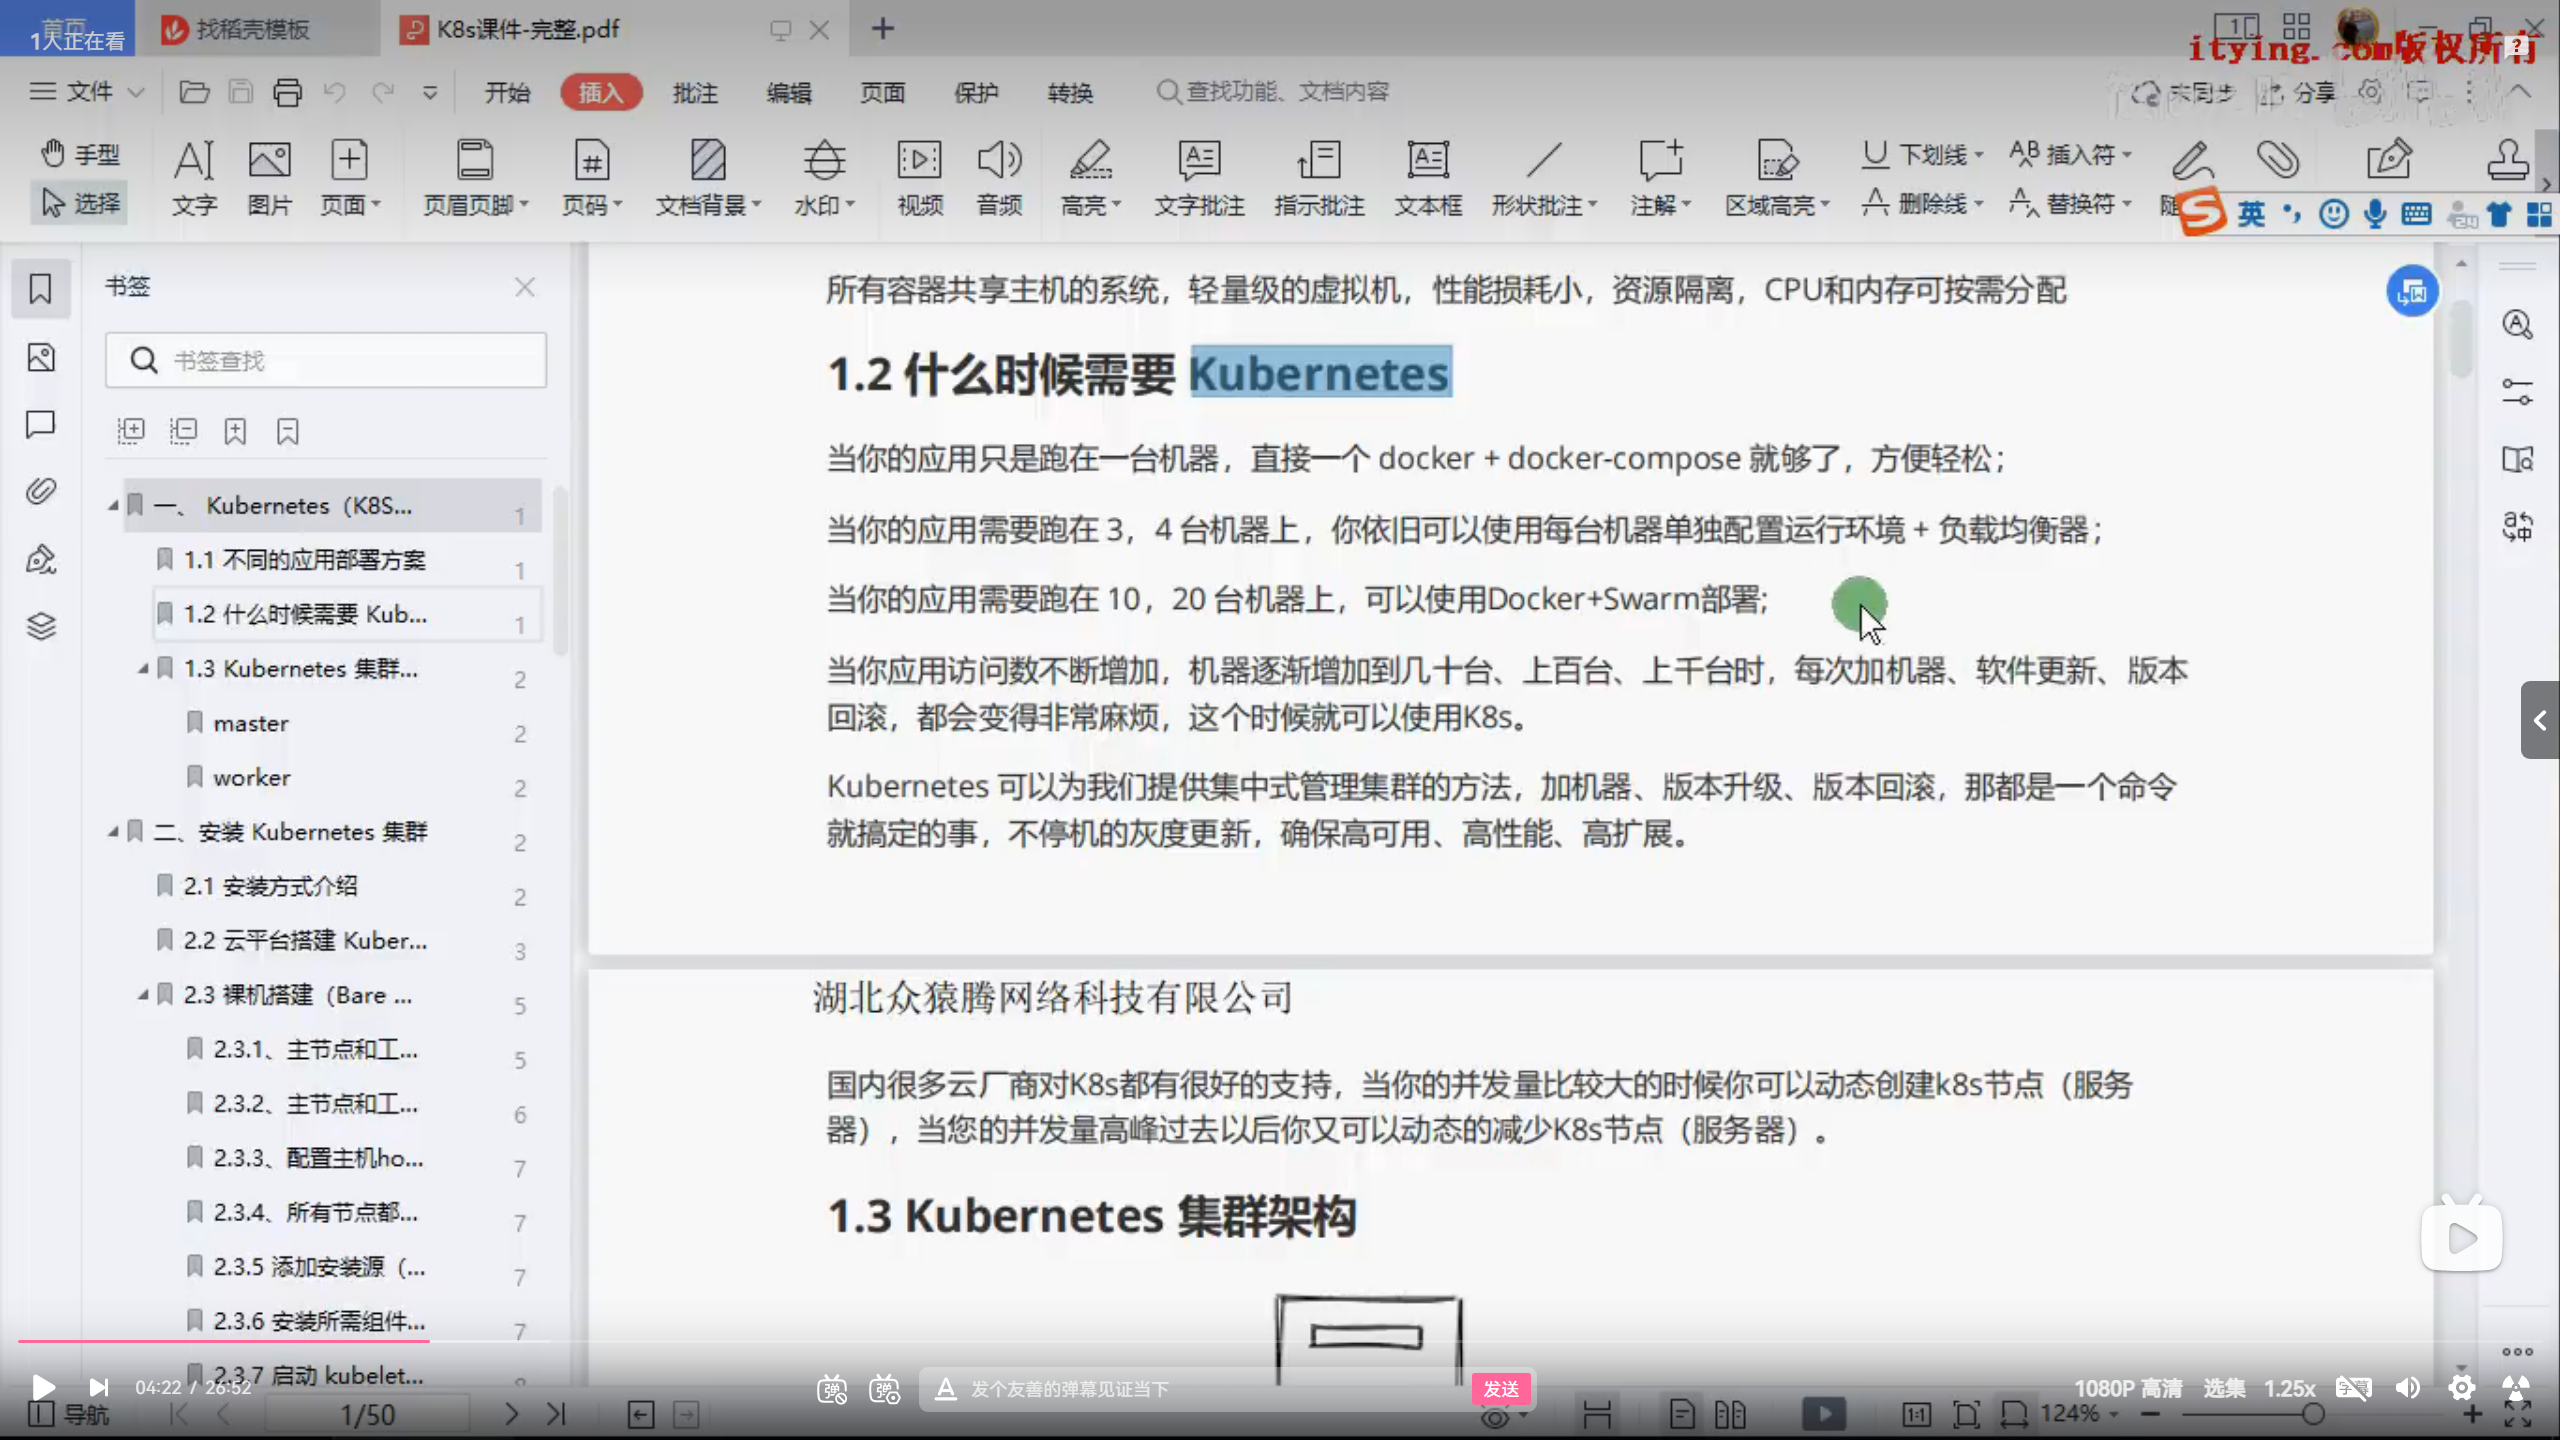
Task: Open the thumbnails panel in left sidebar
Action: click(x=41, y=357)
